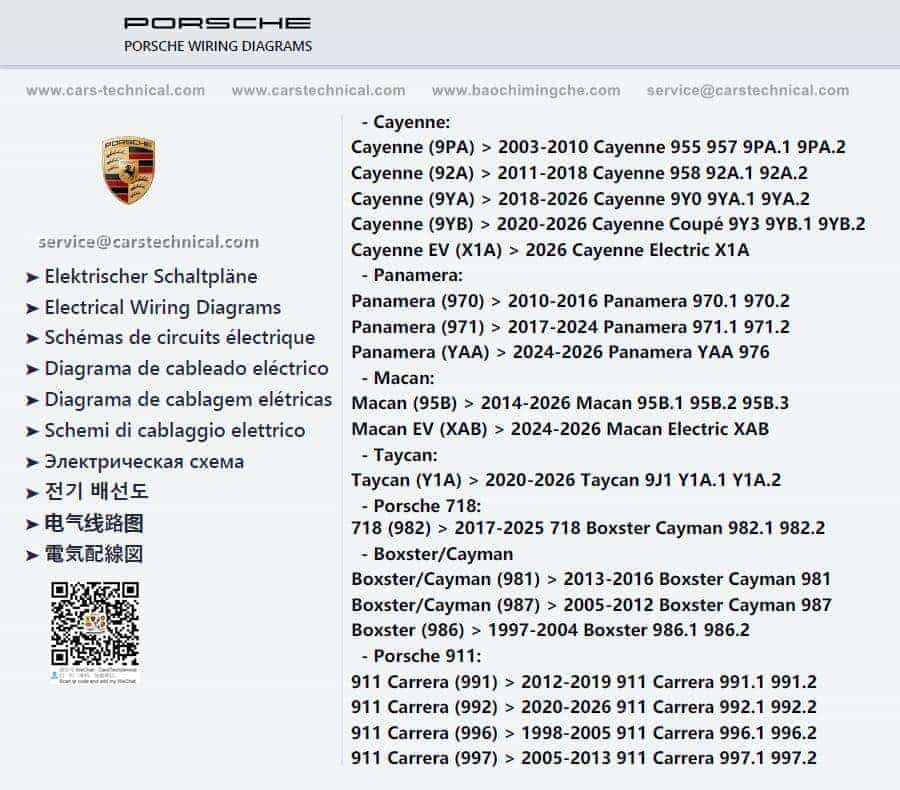Click the WeChat QR code image

click(x=95, y=632)
